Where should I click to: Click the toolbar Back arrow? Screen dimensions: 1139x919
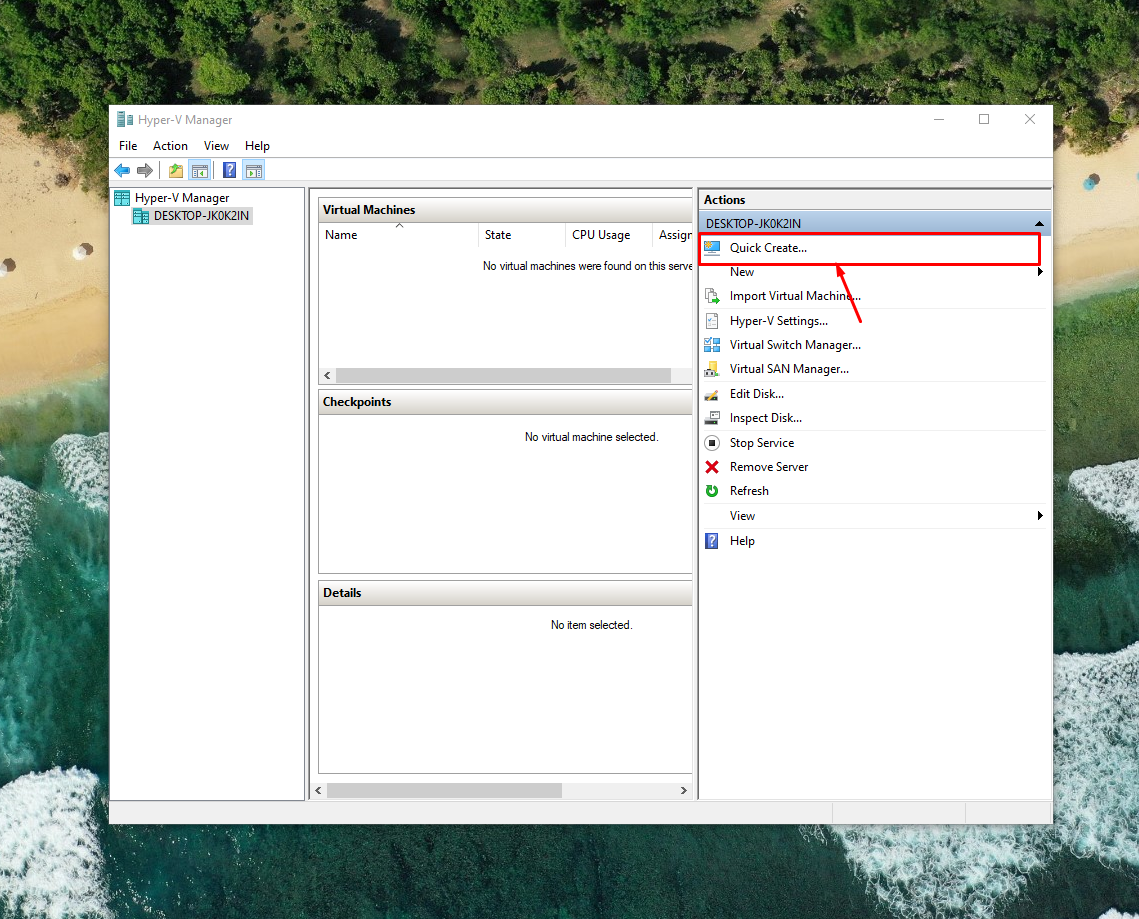122,171
